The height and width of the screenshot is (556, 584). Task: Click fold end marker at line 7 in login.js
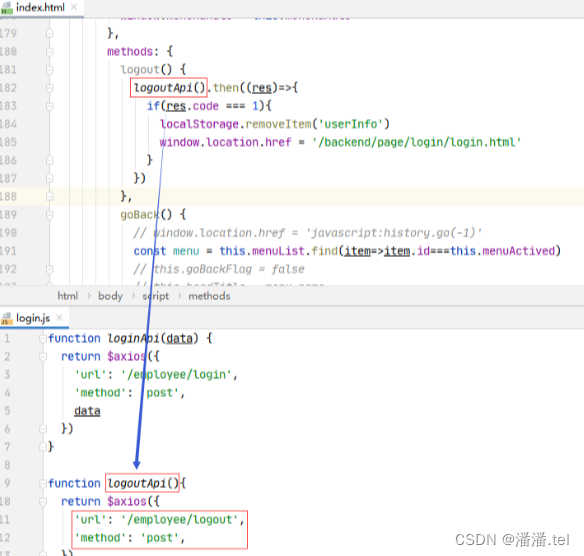pyautogui.click(x=43, y=447)
